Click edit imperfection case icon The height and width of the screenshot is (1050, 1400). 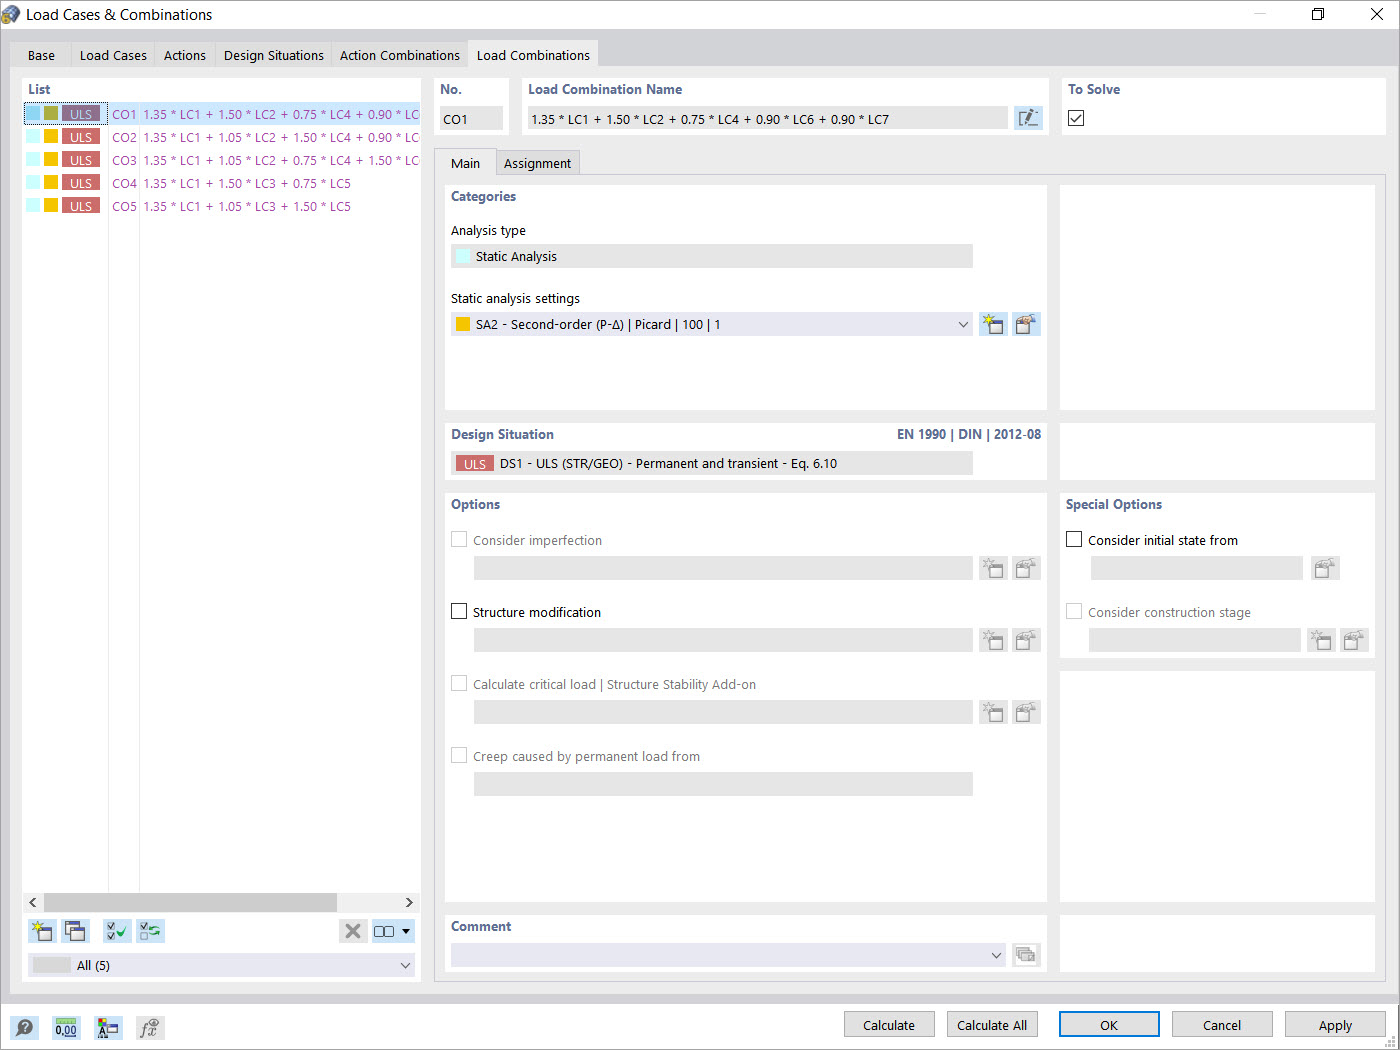[1026, 568]
